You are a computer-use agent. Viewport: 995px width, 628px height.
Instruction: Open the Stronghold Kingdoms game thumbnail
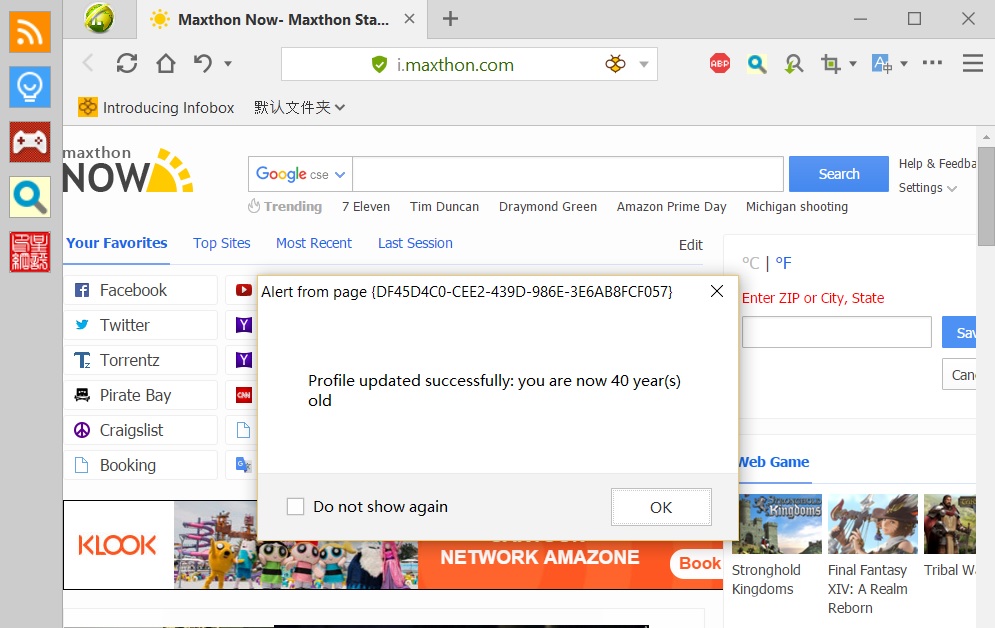pyautogui.click(x=777, y=524)
